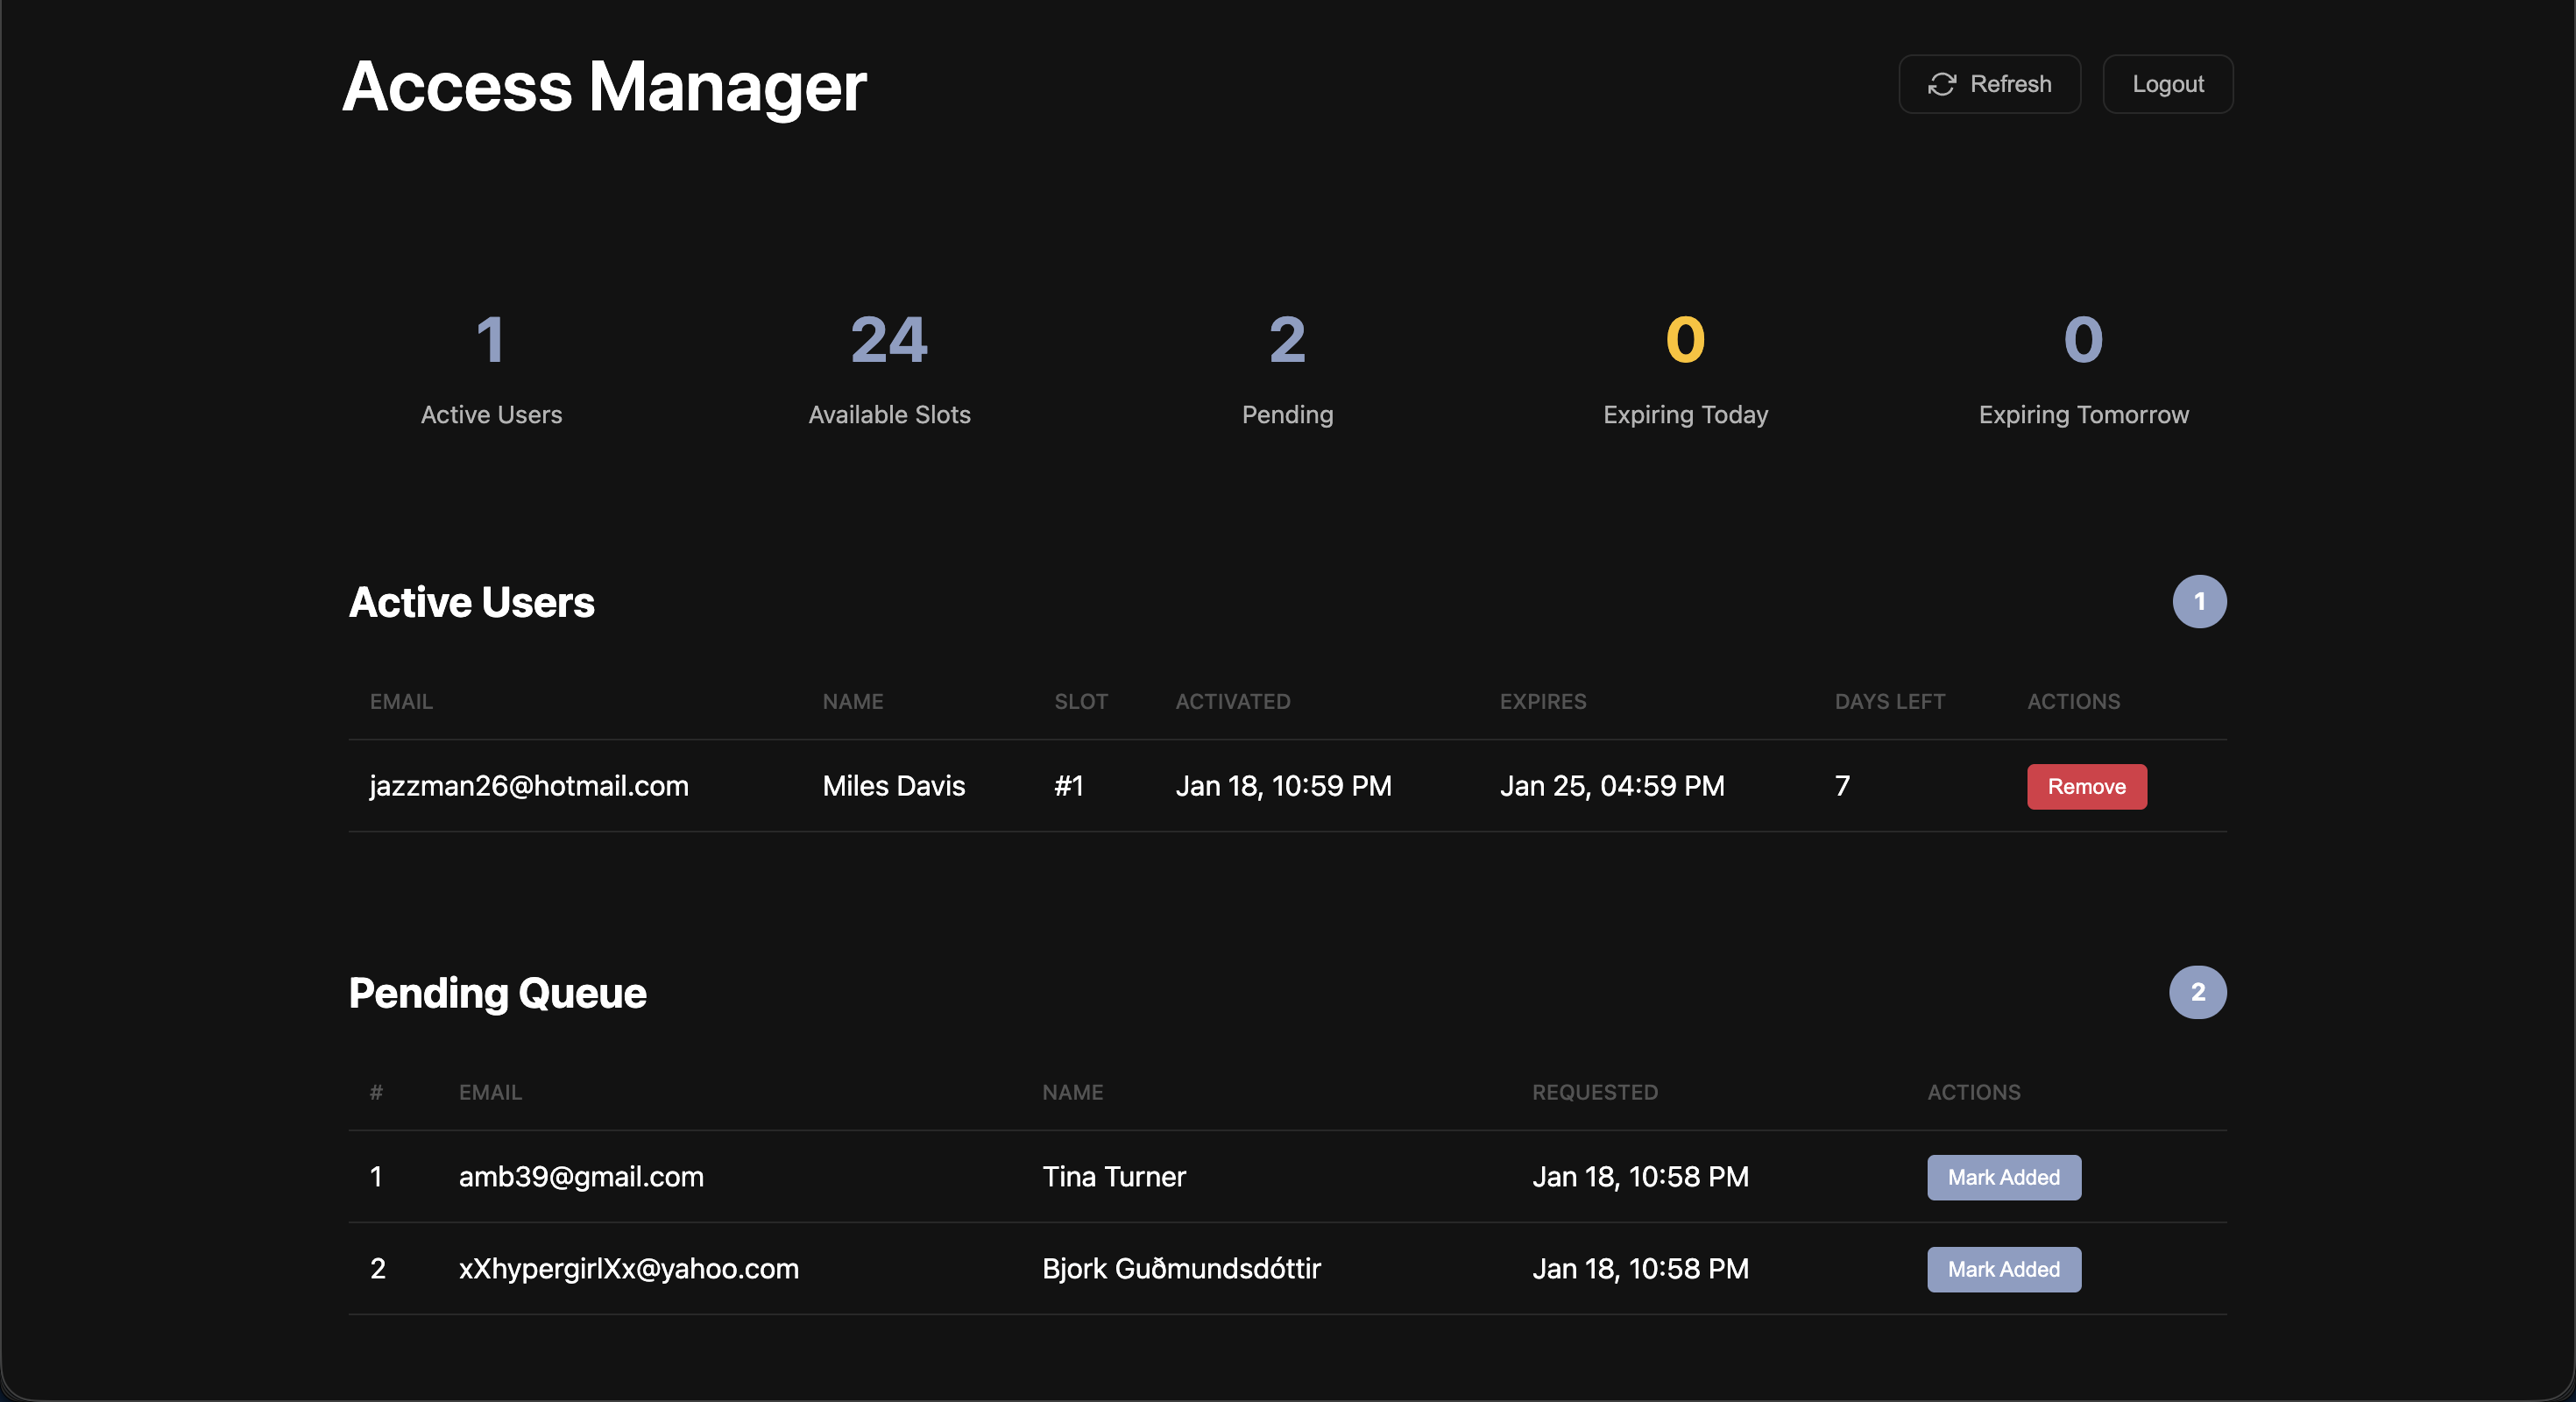This screenshot has width=2576, height=1402.
Task: Mark Tina Turner as added
Action: point(2003,1177)
